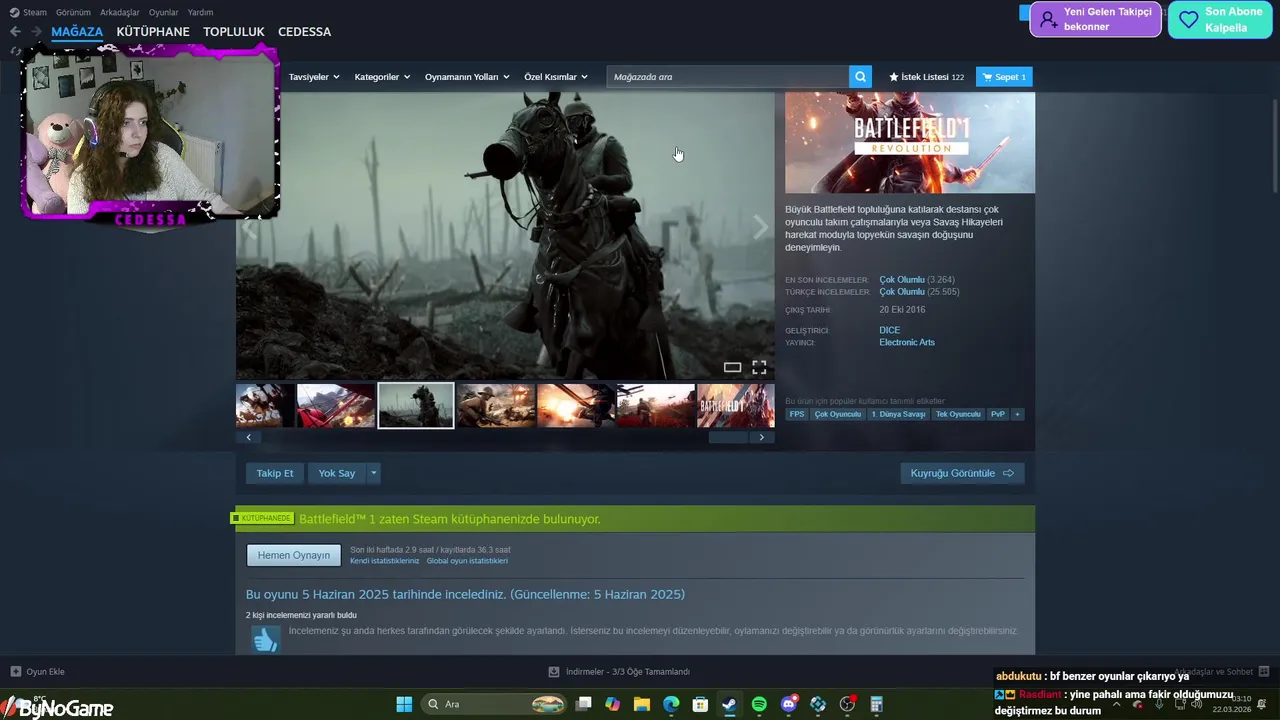Switch to Steam on the taskbar
Screen dimensions: 1280x720
730,704
